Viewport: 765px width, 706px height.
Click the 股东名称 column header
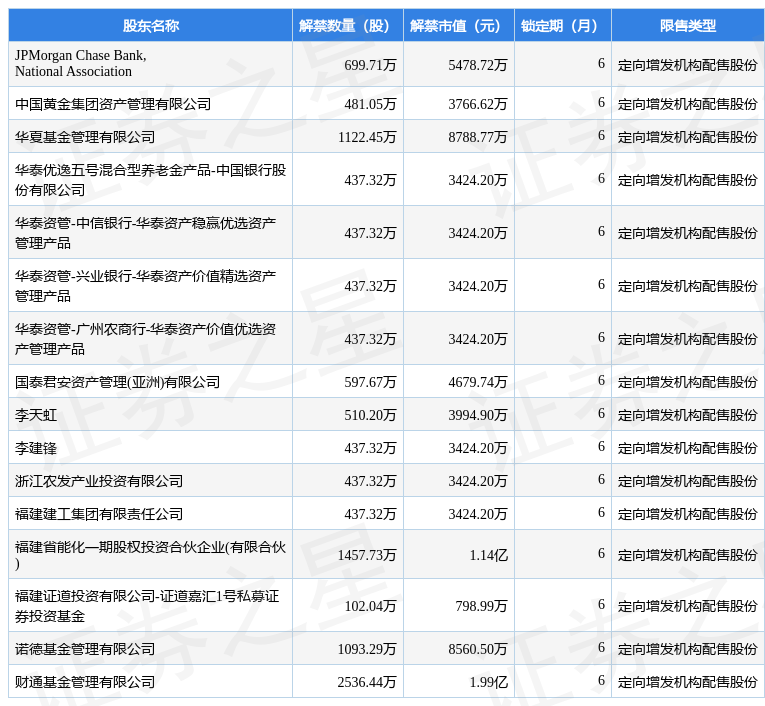tap(150, 26)
